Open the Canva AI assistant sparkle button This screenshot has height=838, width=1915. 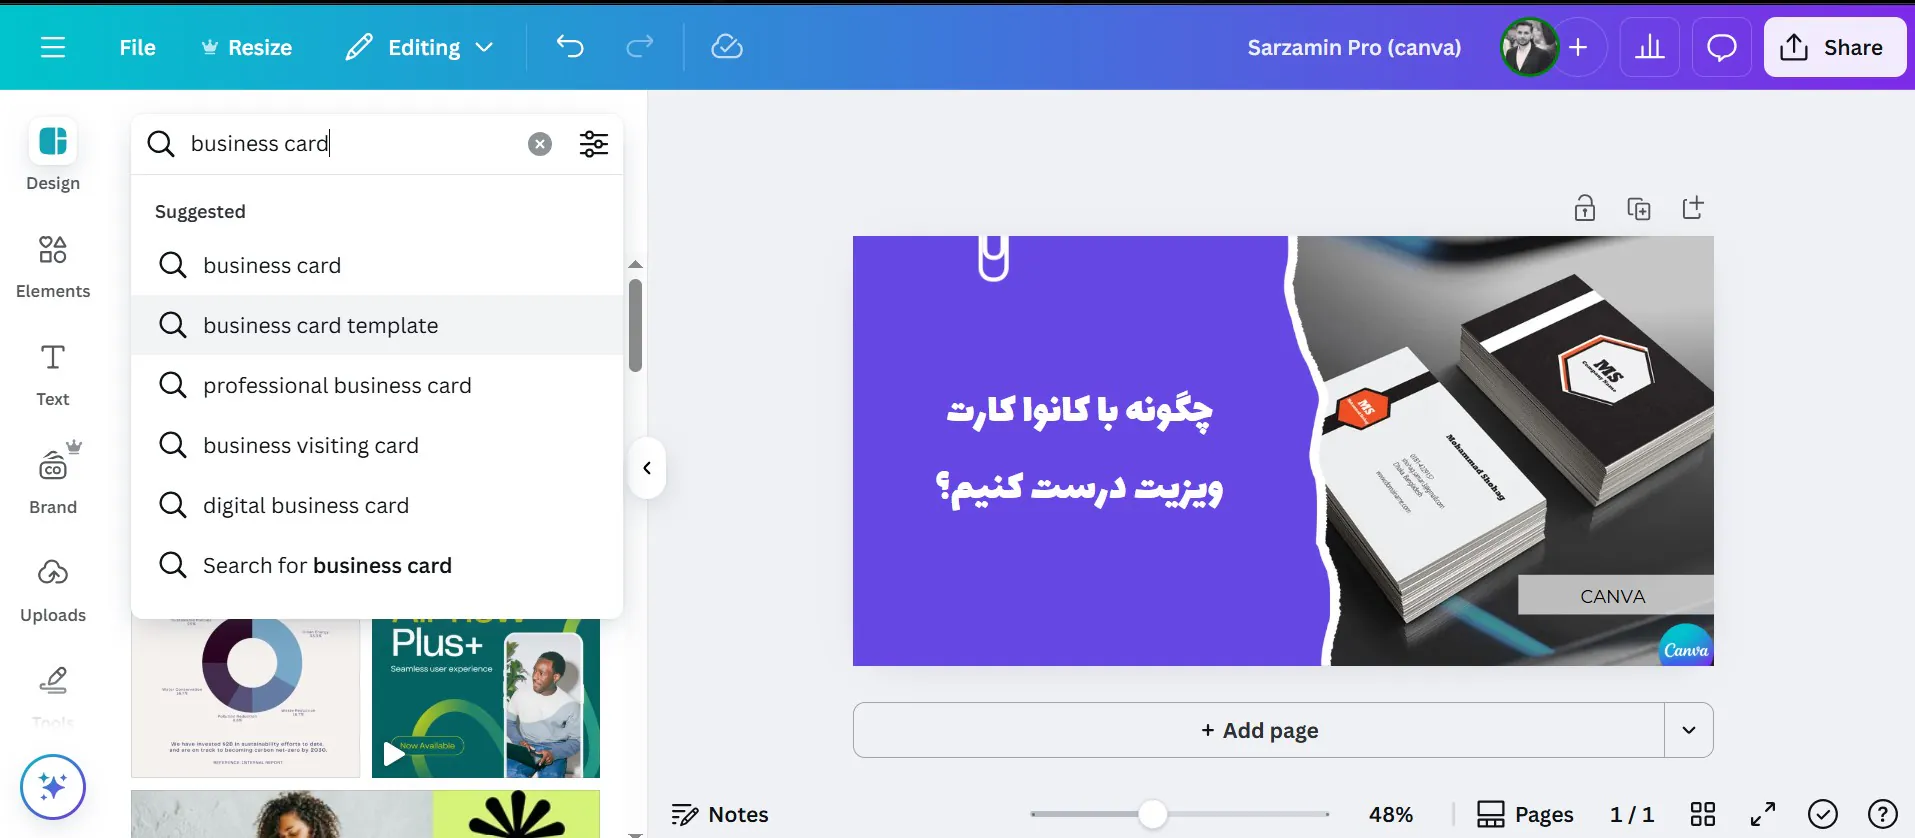53,787
